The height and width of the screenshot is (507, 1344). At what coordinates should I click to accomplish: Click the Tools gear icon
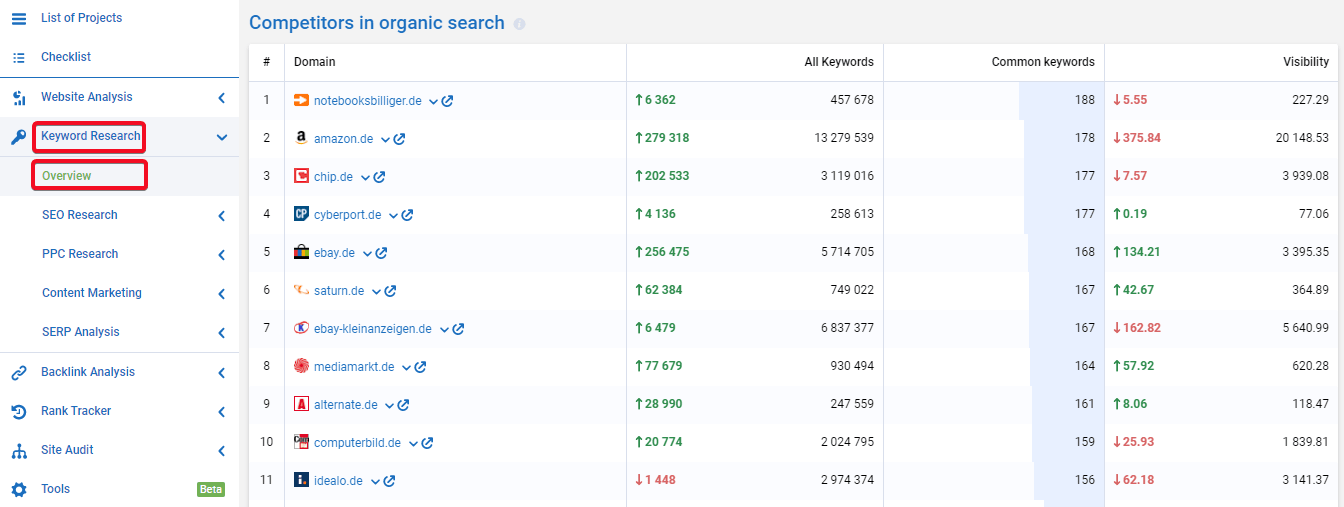[x=19, y=489]
